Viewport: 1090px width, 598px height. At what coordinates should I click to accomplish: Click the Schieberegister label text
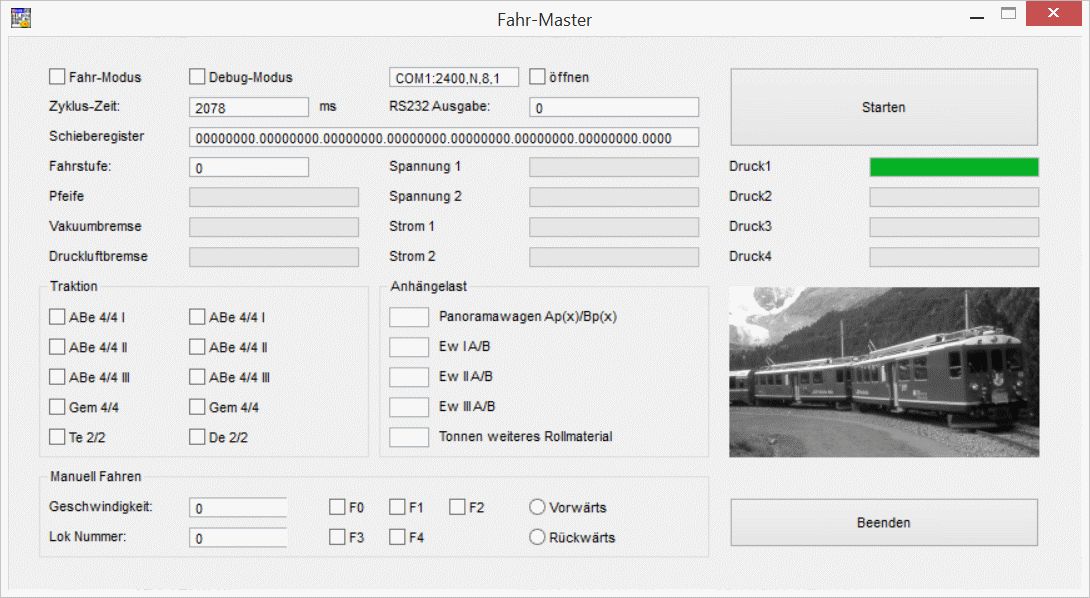pos(97,136)
